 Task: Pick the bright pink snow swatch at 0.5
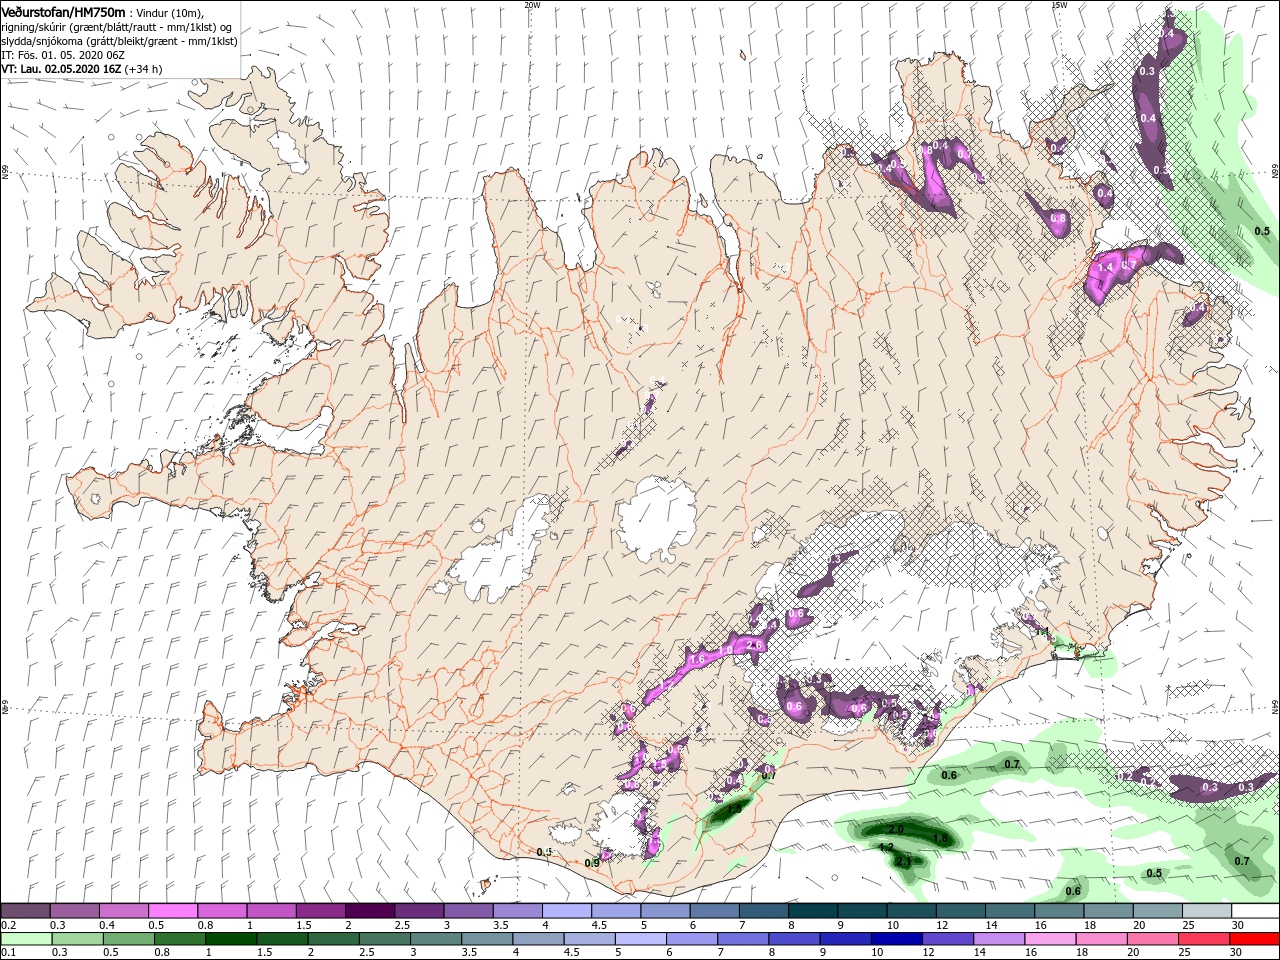coord(173,910)
